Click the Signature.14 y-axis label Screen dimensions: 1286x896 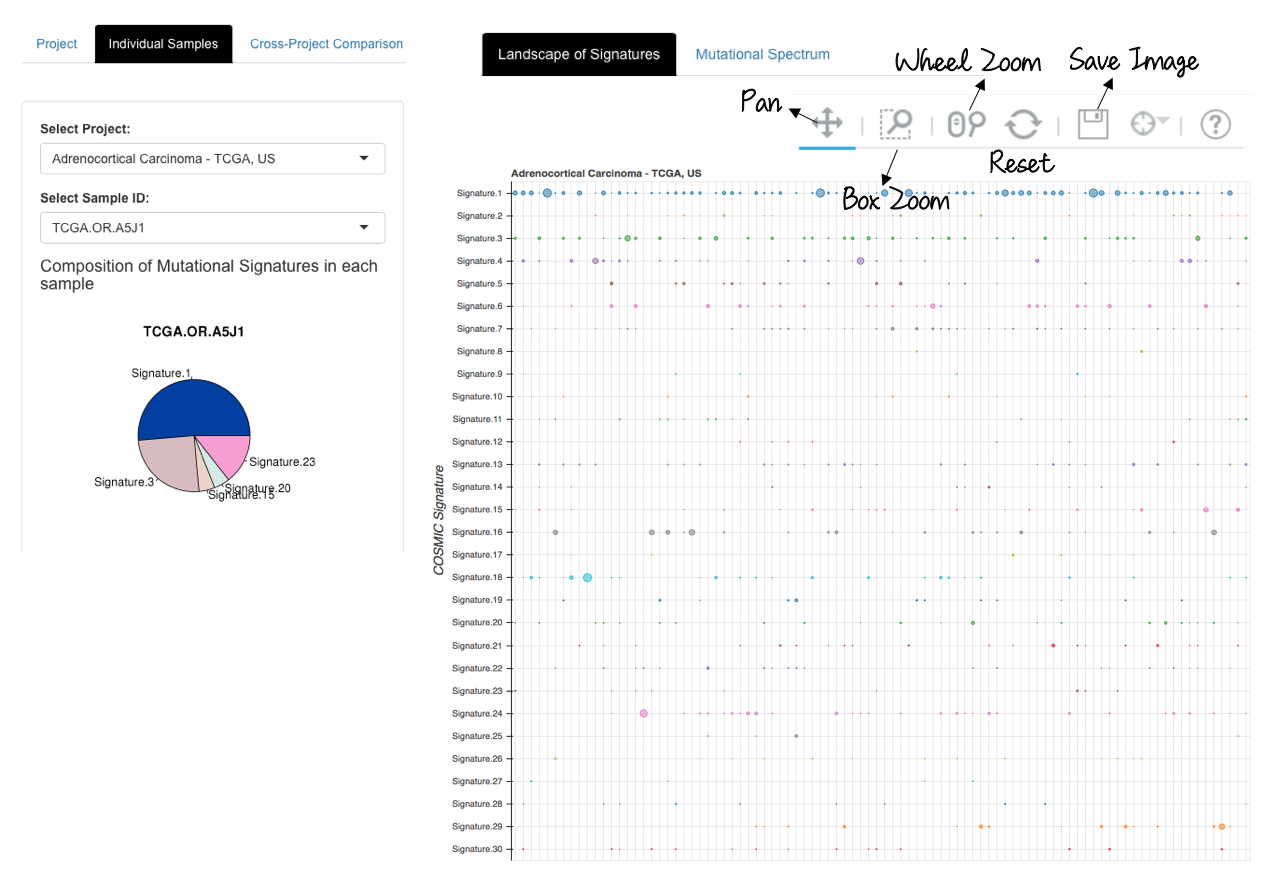tap(476, 487)
